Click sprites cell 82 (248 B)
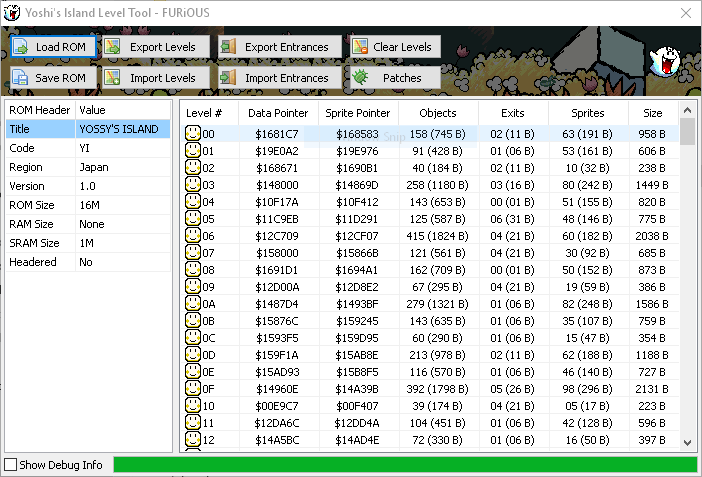 (x=587, y=304)
